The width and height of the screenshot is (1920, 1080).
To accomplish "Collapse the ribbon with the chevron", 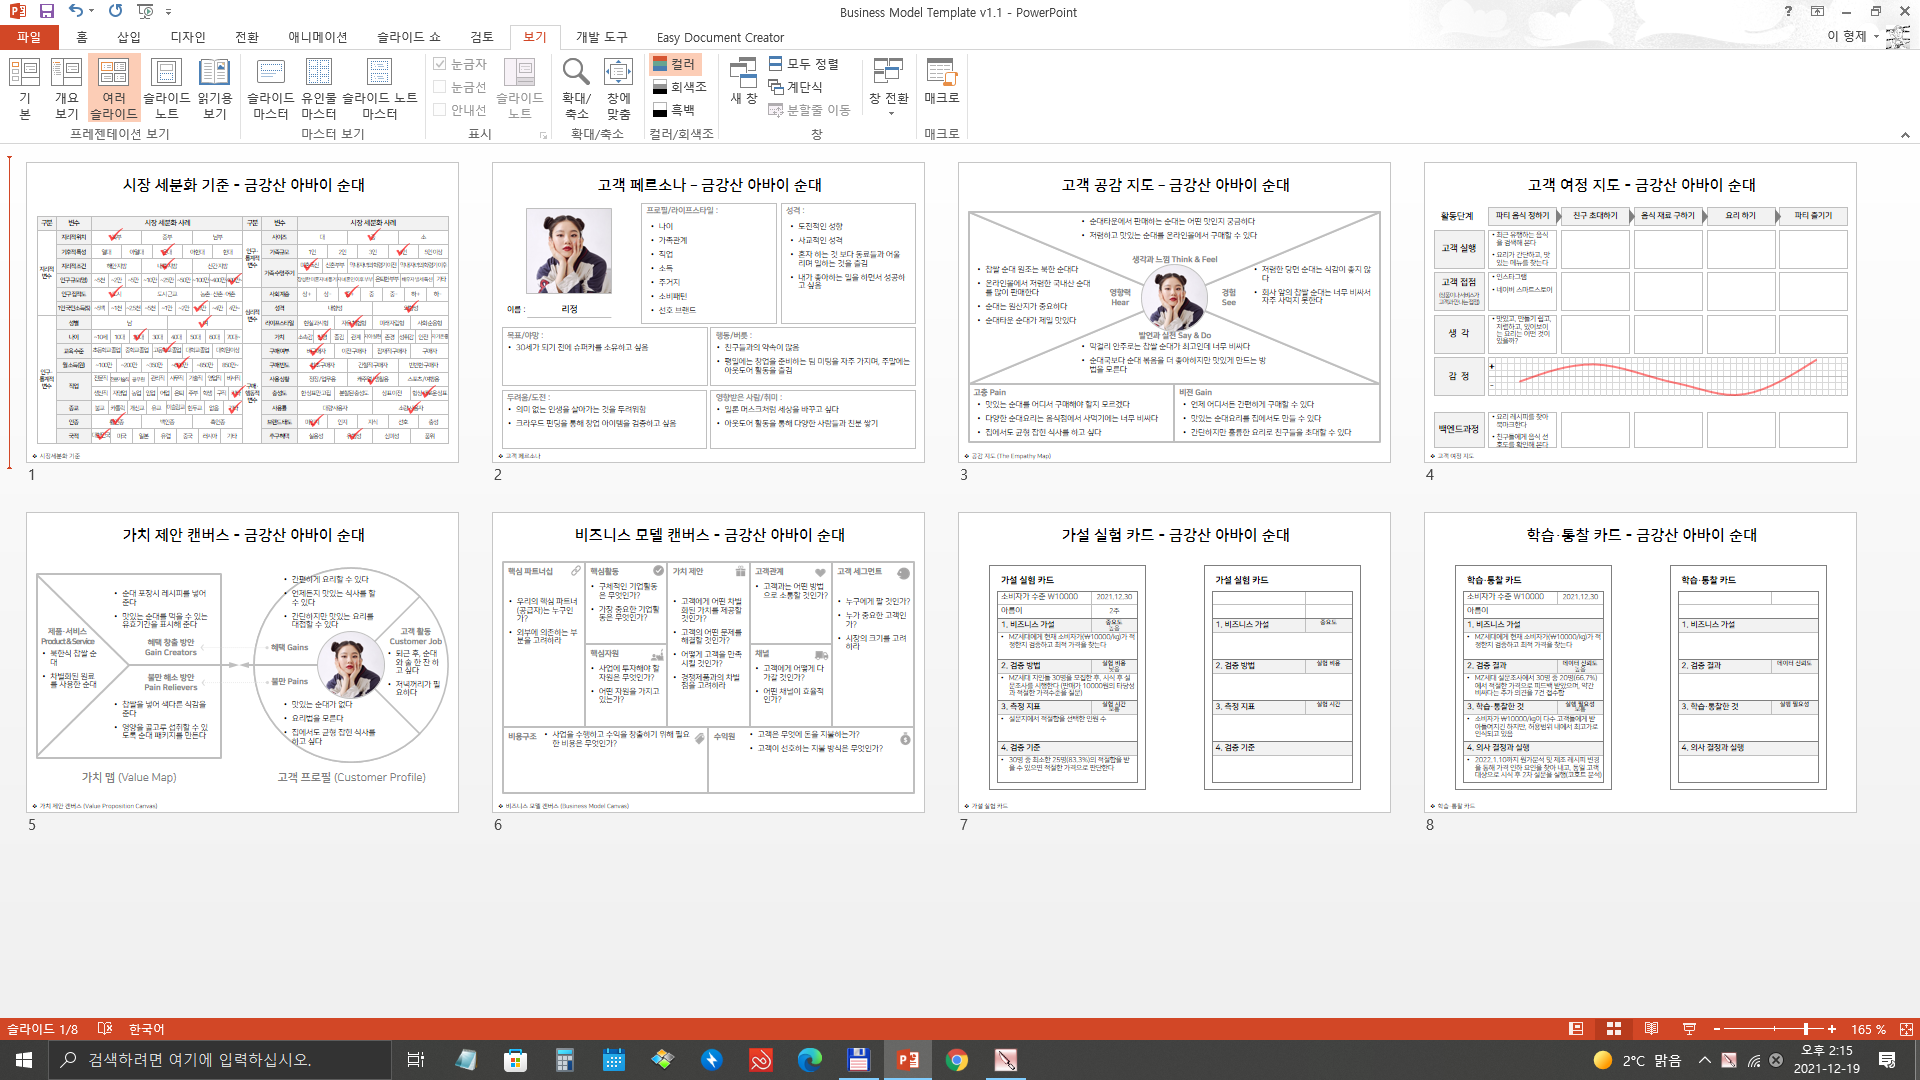I will pyautogui.click(x=1904, y=135).
